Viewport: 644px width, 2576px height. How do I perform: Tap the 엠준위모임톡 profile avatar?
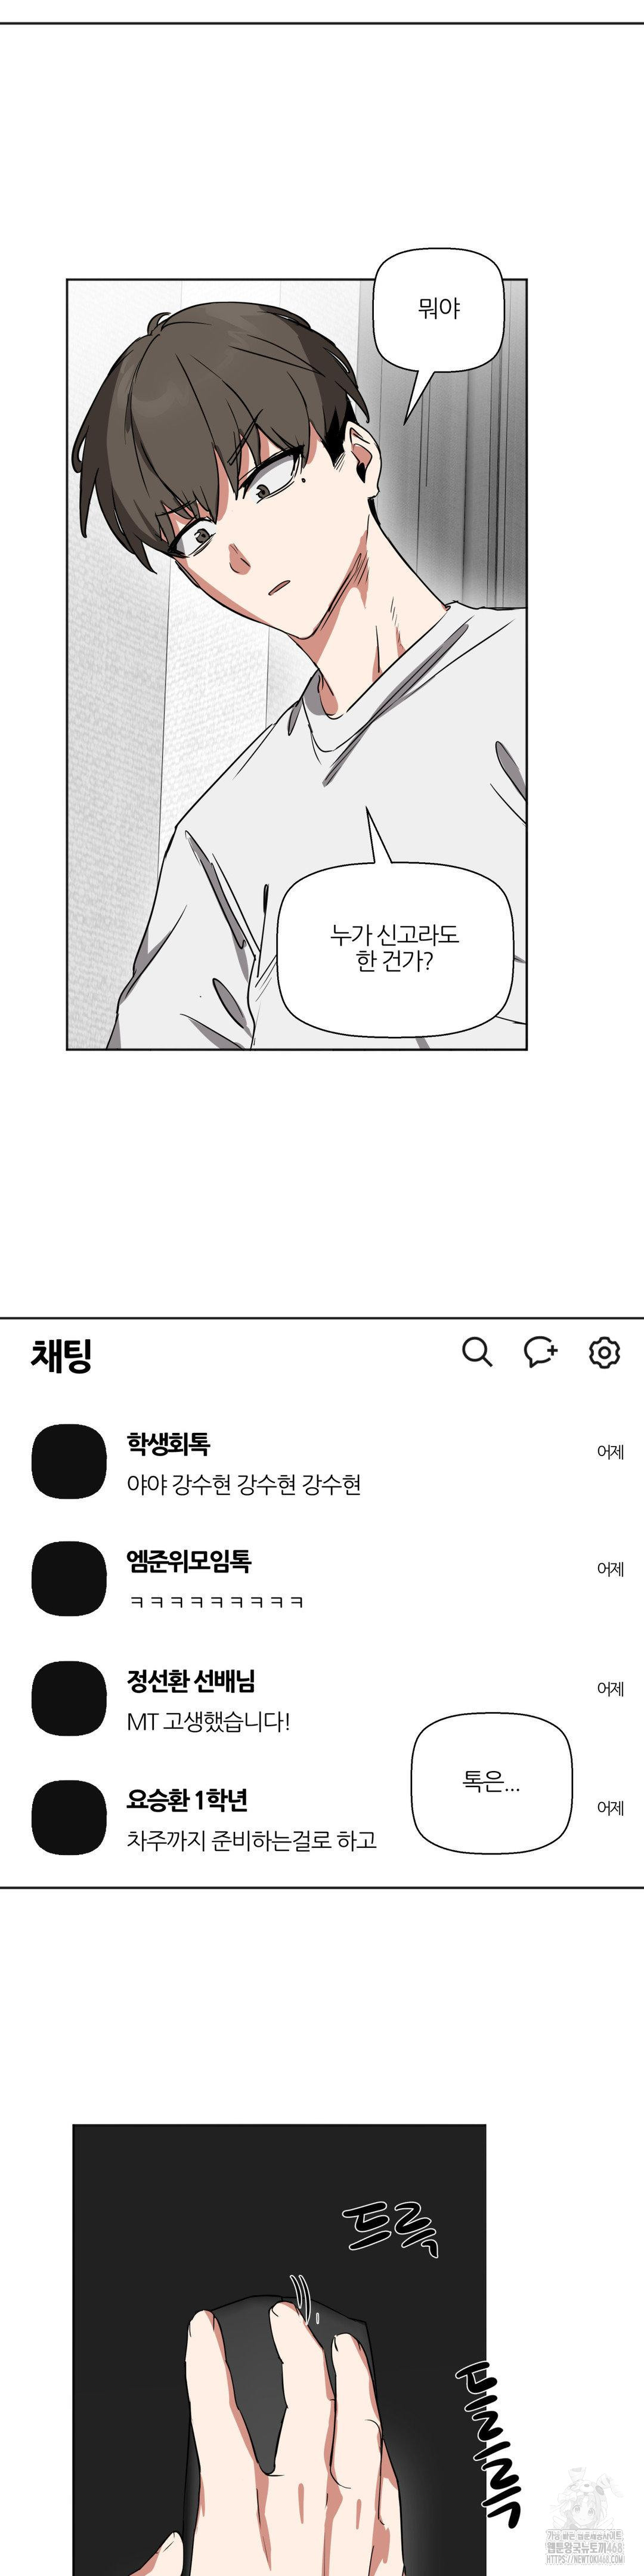69,1578
